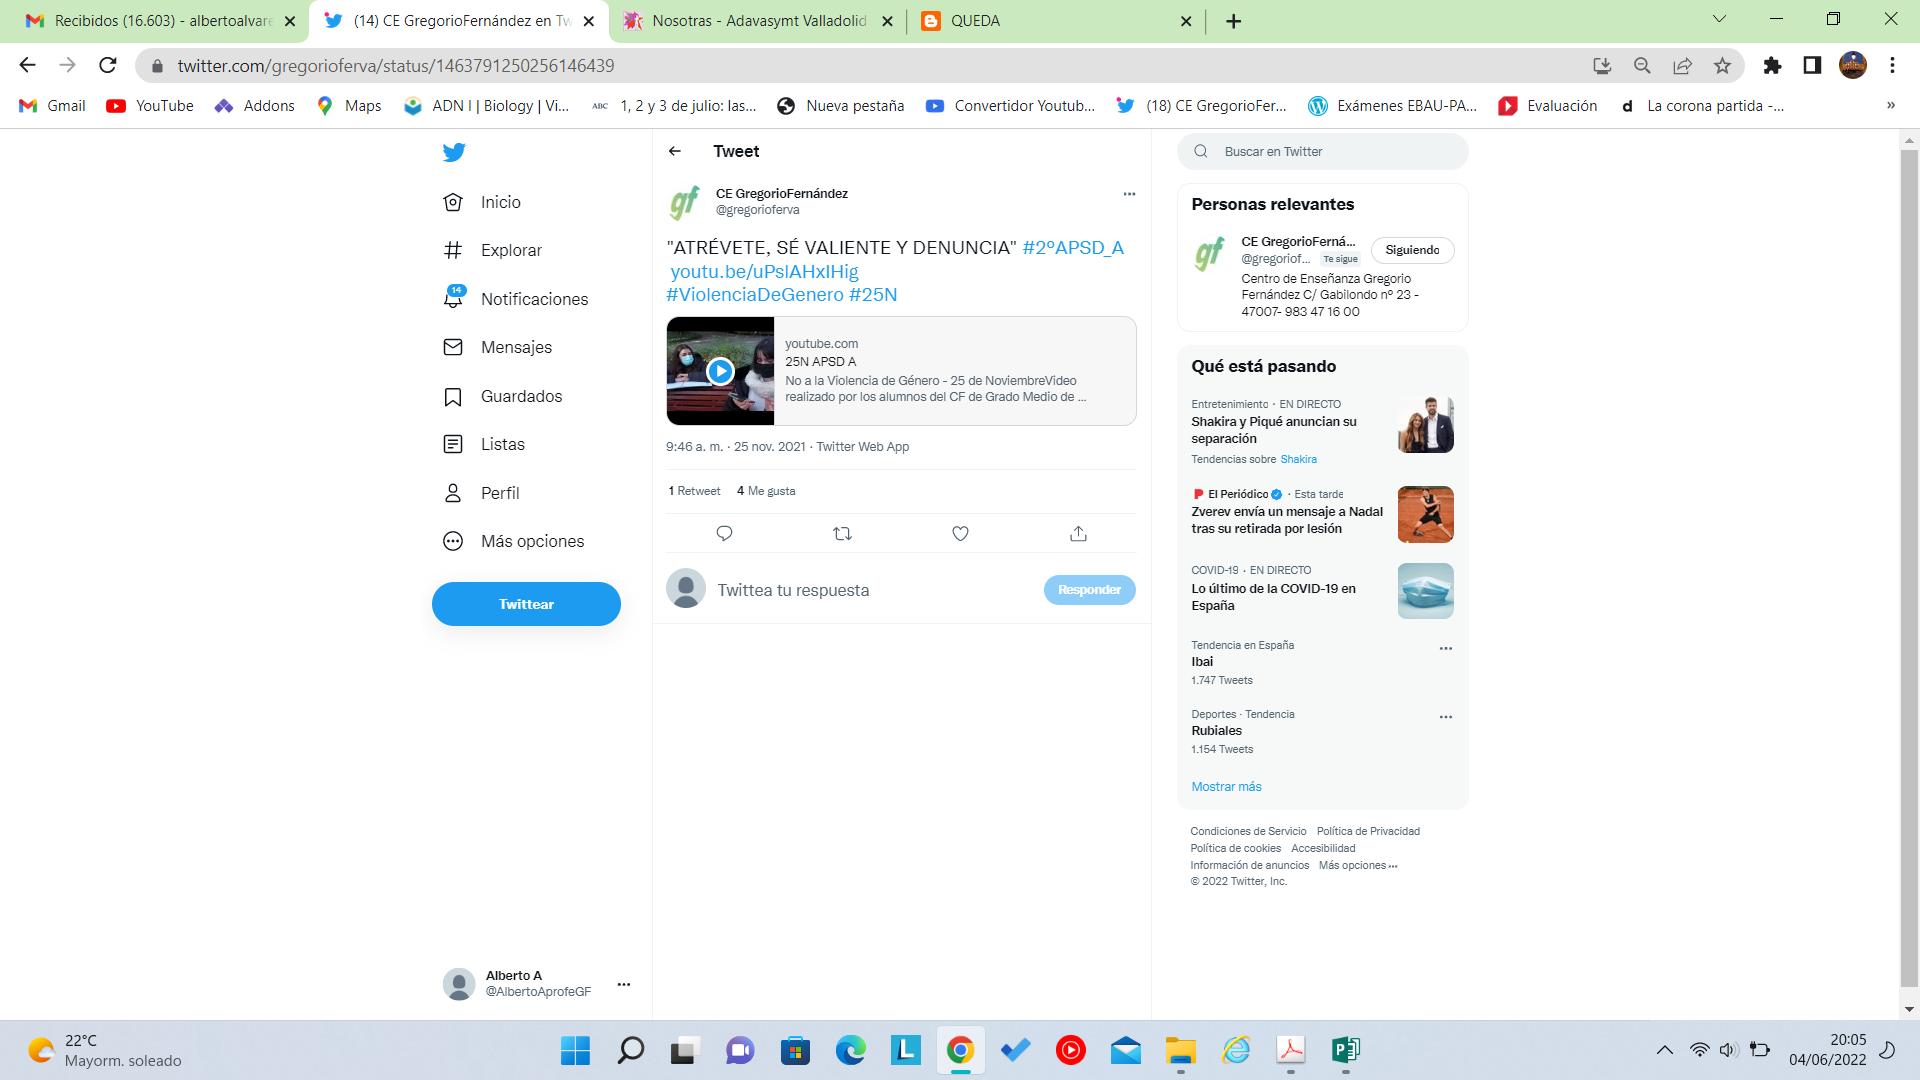Screen dimensions: 1920x1080
Task: Open Microsoft Edge from the taskbar
Action: tap(850, 1050)
